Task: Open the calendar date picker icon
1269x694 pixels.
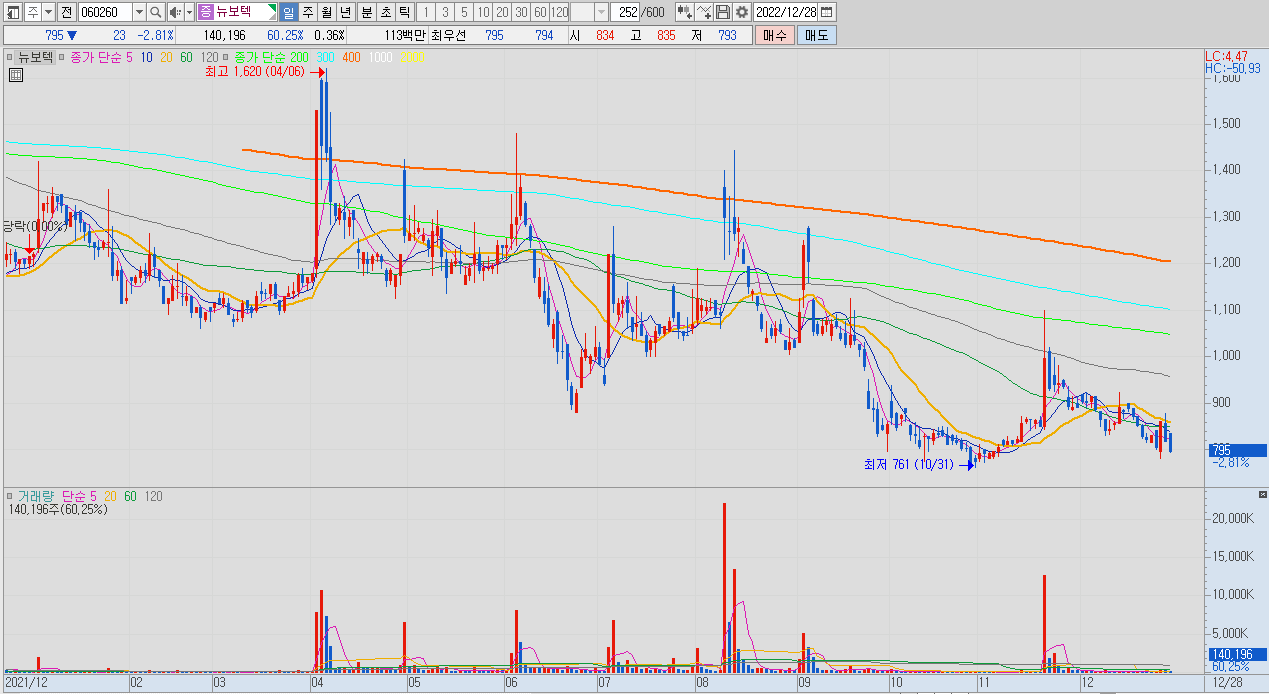Action: point(827,12)
